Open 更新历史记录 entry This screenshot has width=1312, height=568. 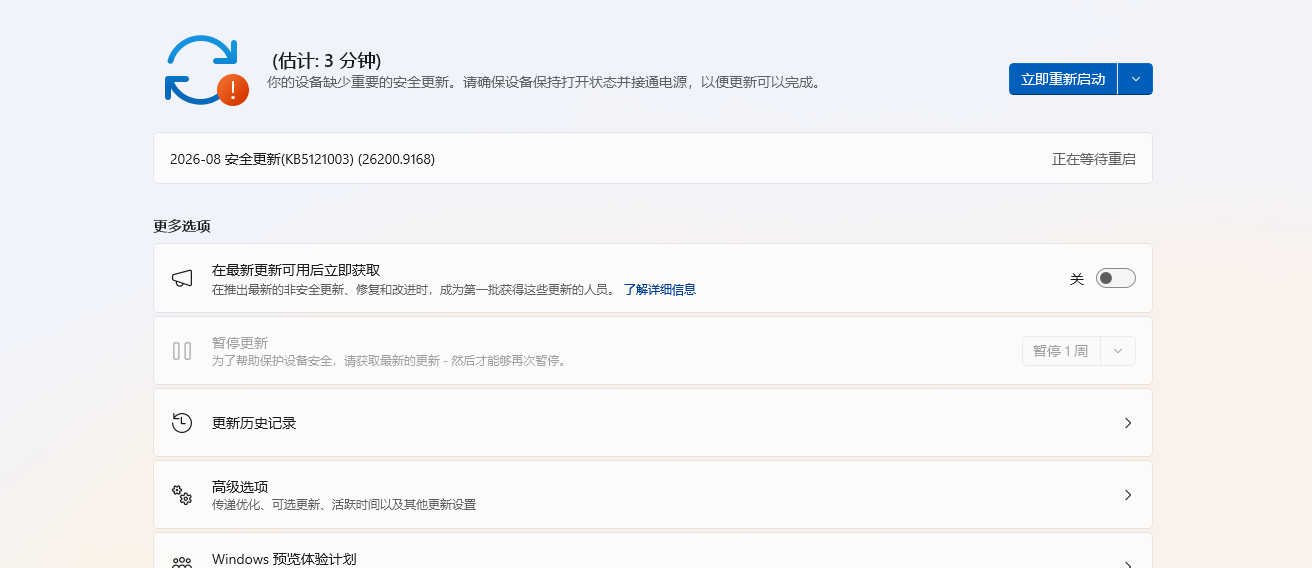tap(653, 423)
